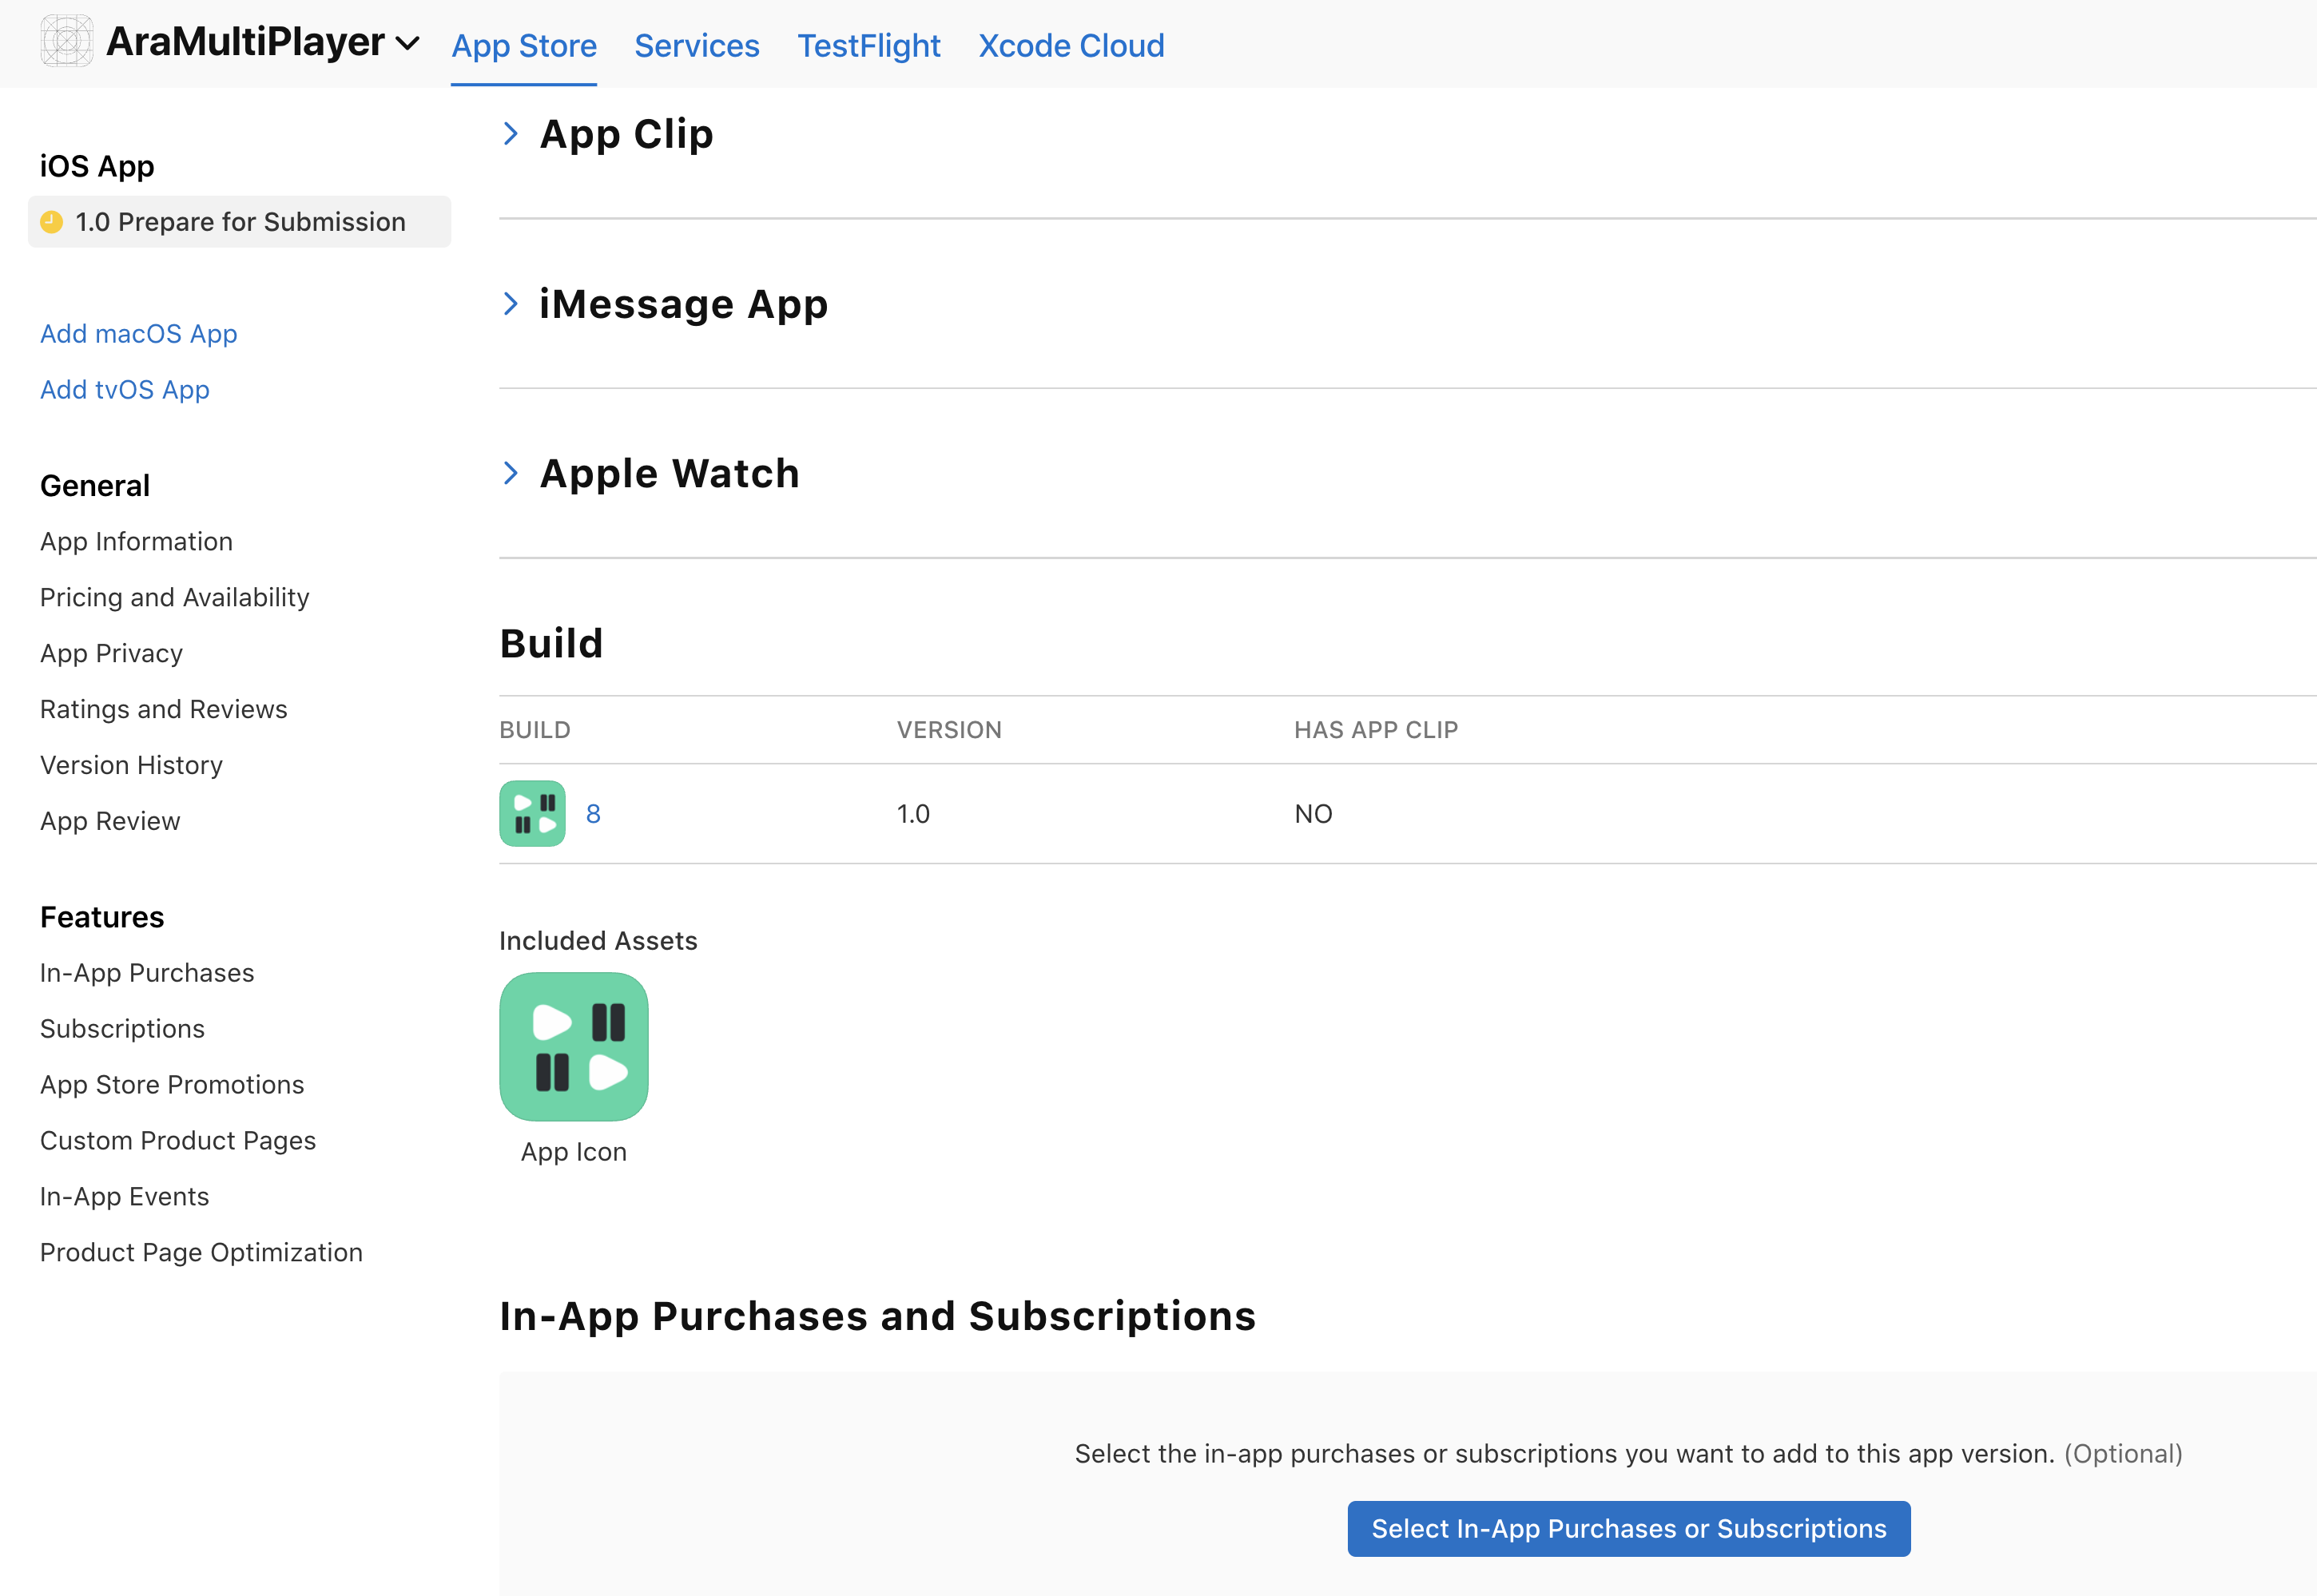Switch to the Services tab

(696, 46)
